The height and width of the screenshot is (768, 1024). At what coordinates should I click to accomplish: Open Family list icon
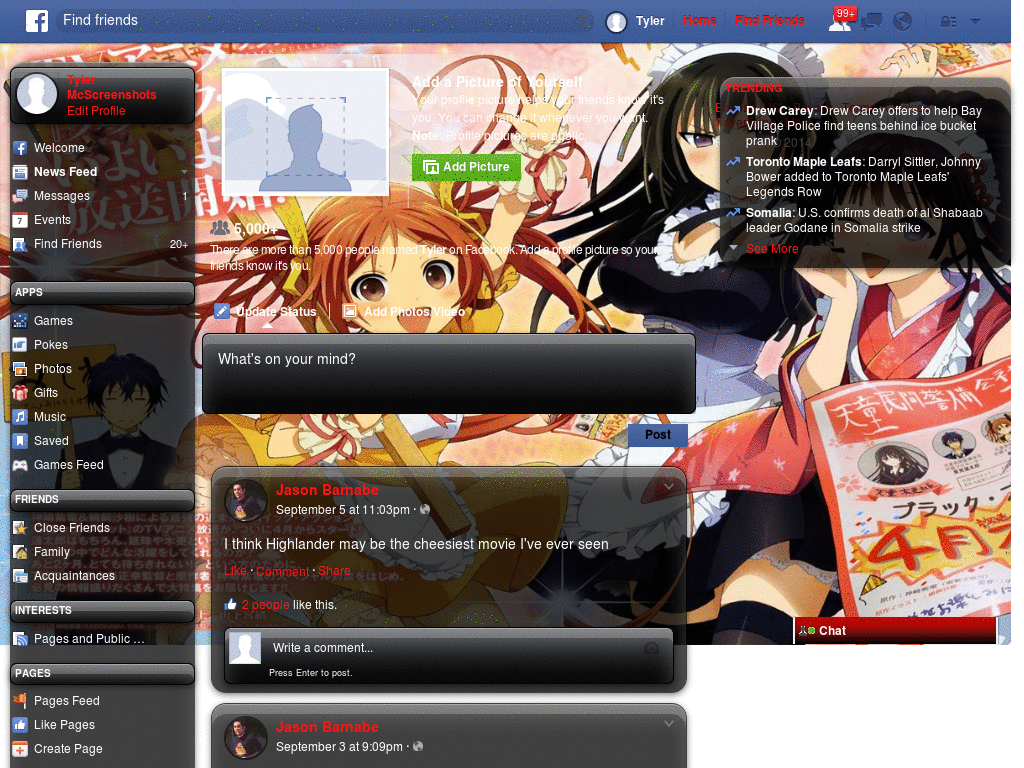(20, 552)
